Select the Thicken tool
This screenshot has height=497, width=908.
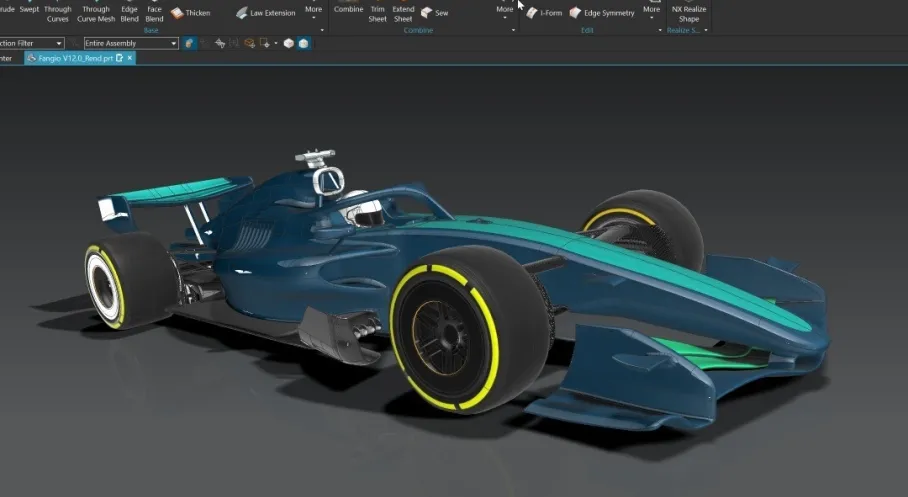point(191,13)
